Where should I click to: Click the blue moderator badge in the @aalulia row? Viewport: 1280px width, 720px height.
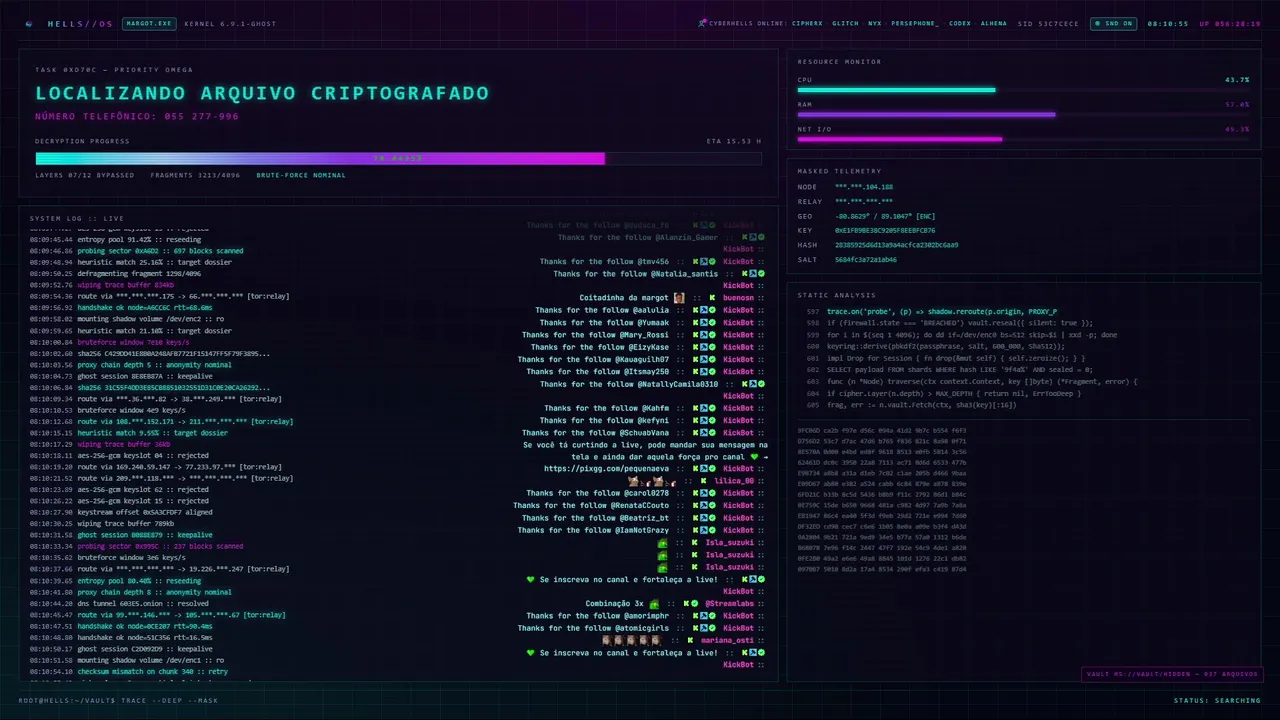pyautogui.click(x=703, y=310)
